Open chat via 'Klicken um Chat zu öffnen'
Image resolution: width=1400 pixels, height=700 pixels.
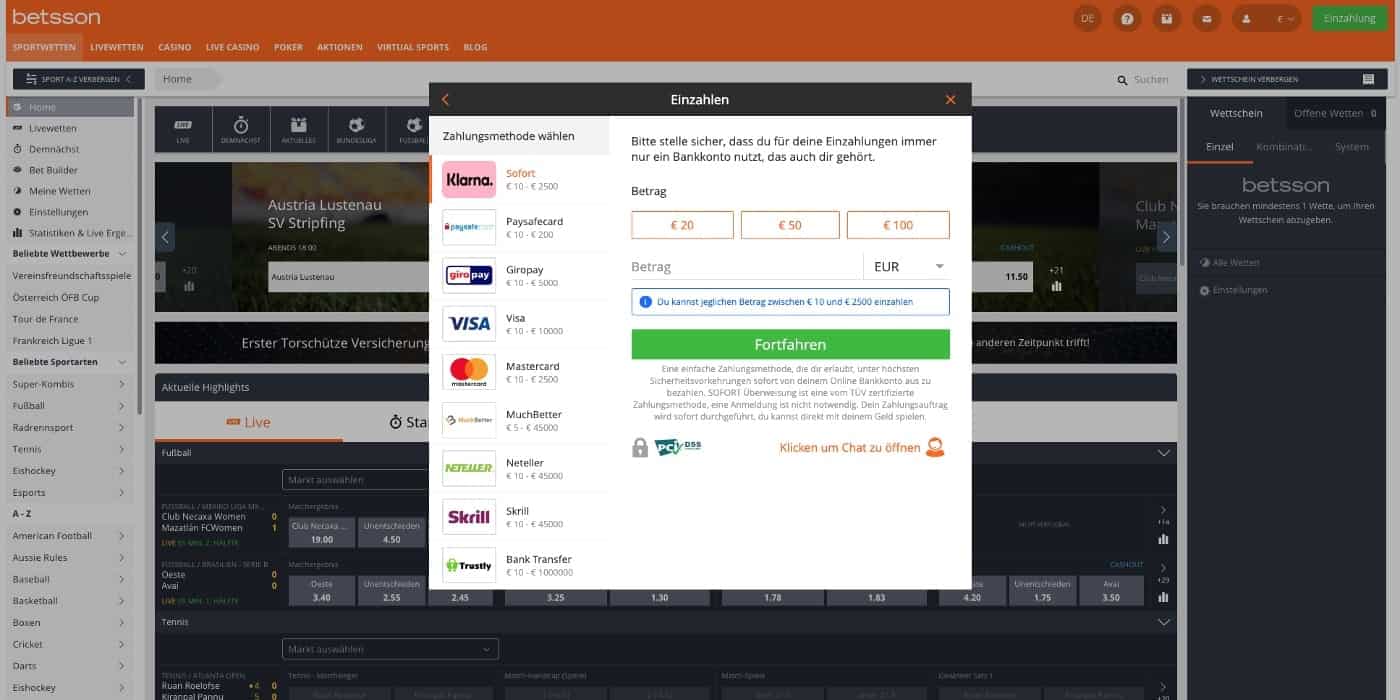850,448
